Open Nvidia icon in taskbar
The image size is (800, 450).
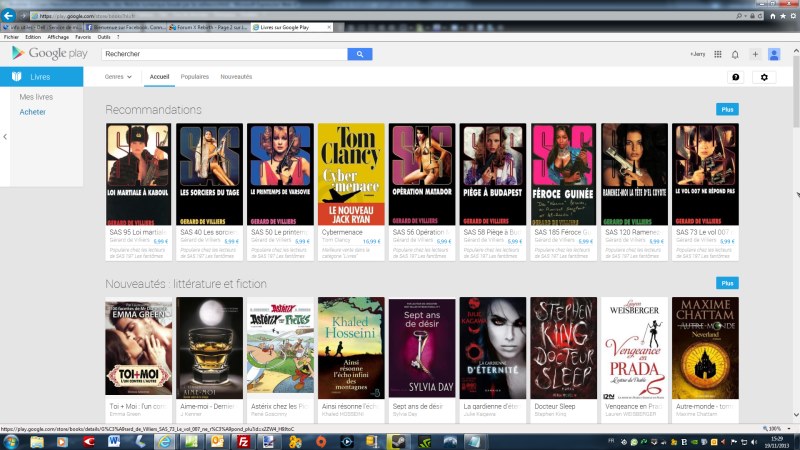tap(424, 442)
